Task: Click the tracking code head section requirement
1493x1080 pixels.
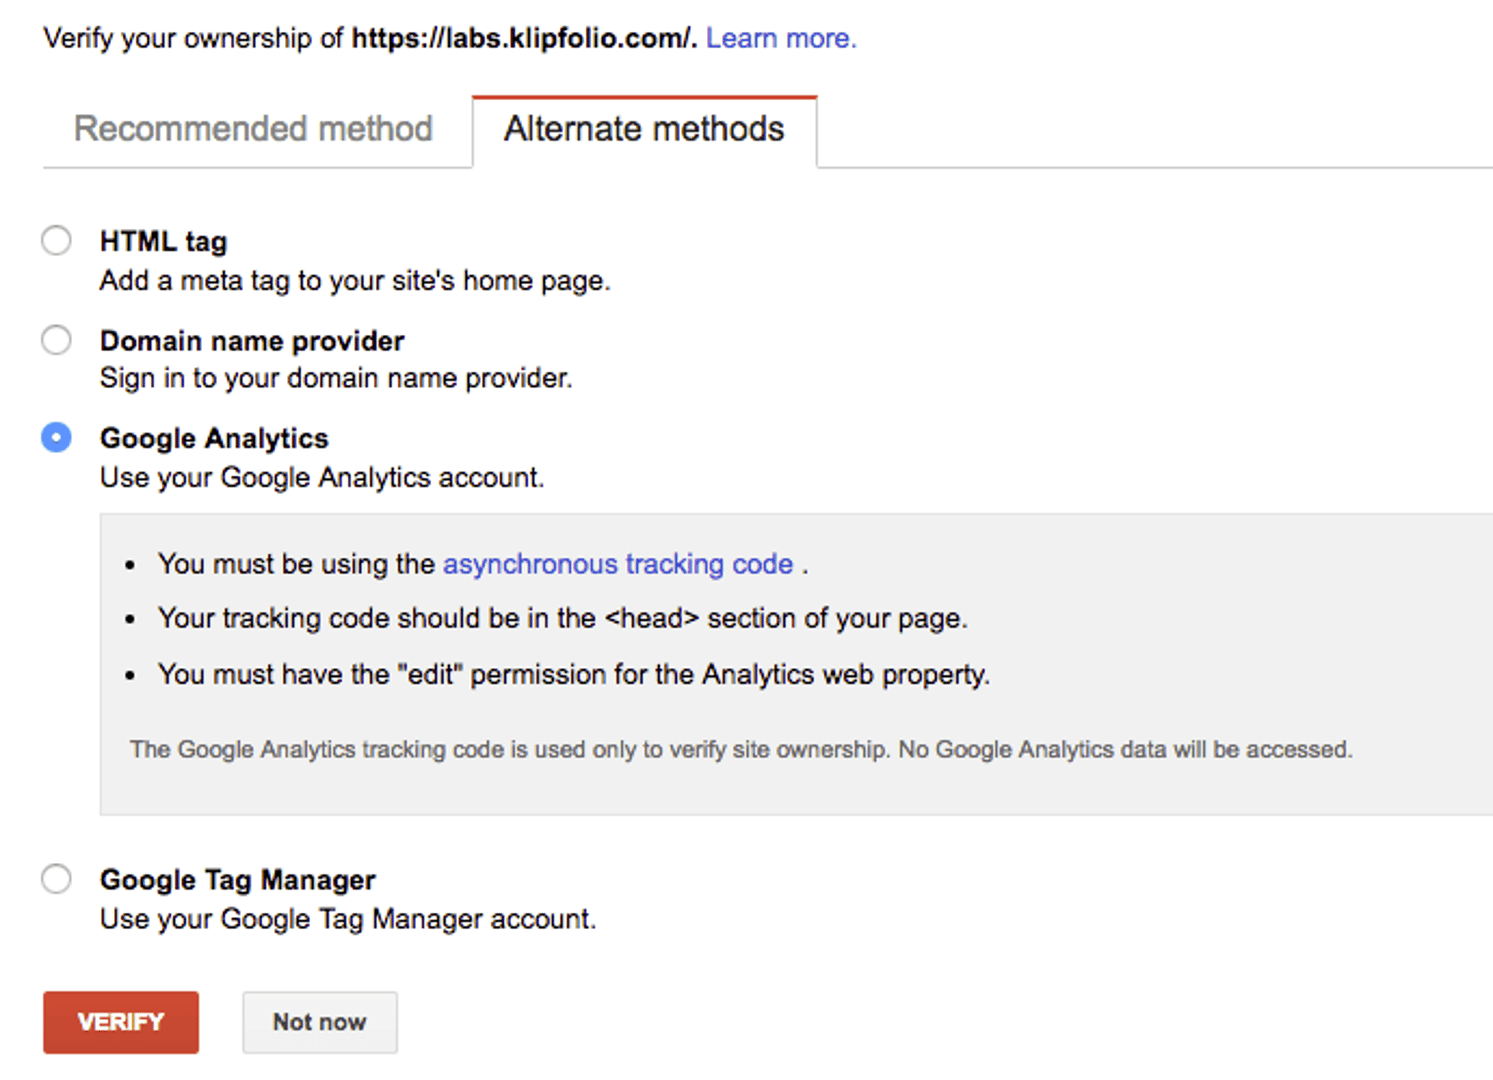Action: coord(562,618)
